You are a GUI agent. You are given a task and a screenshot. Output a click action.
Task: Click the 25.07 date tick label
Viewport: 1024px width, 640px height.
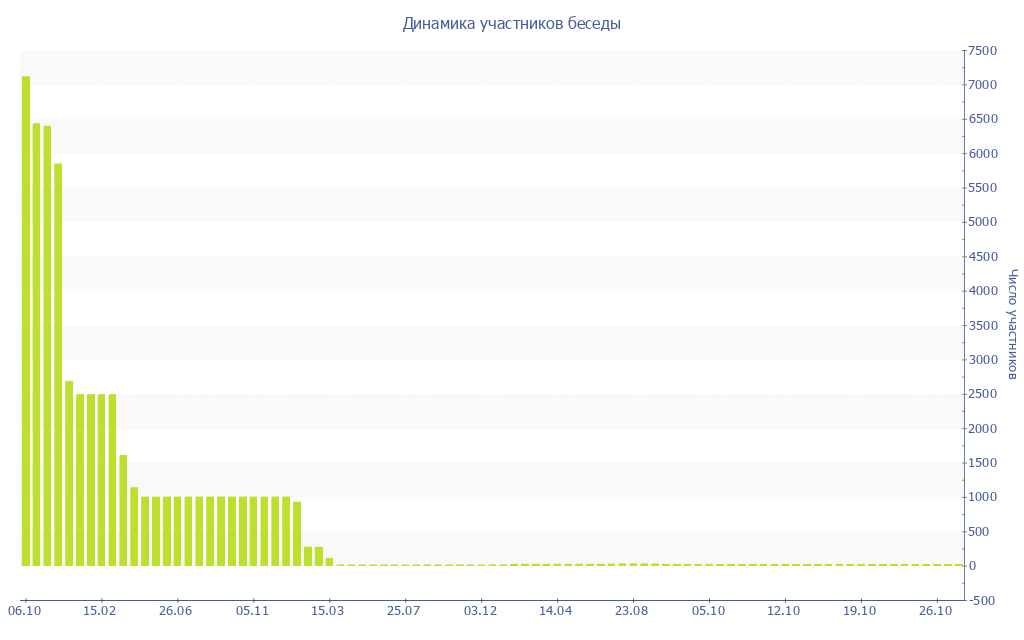(404, 610)
